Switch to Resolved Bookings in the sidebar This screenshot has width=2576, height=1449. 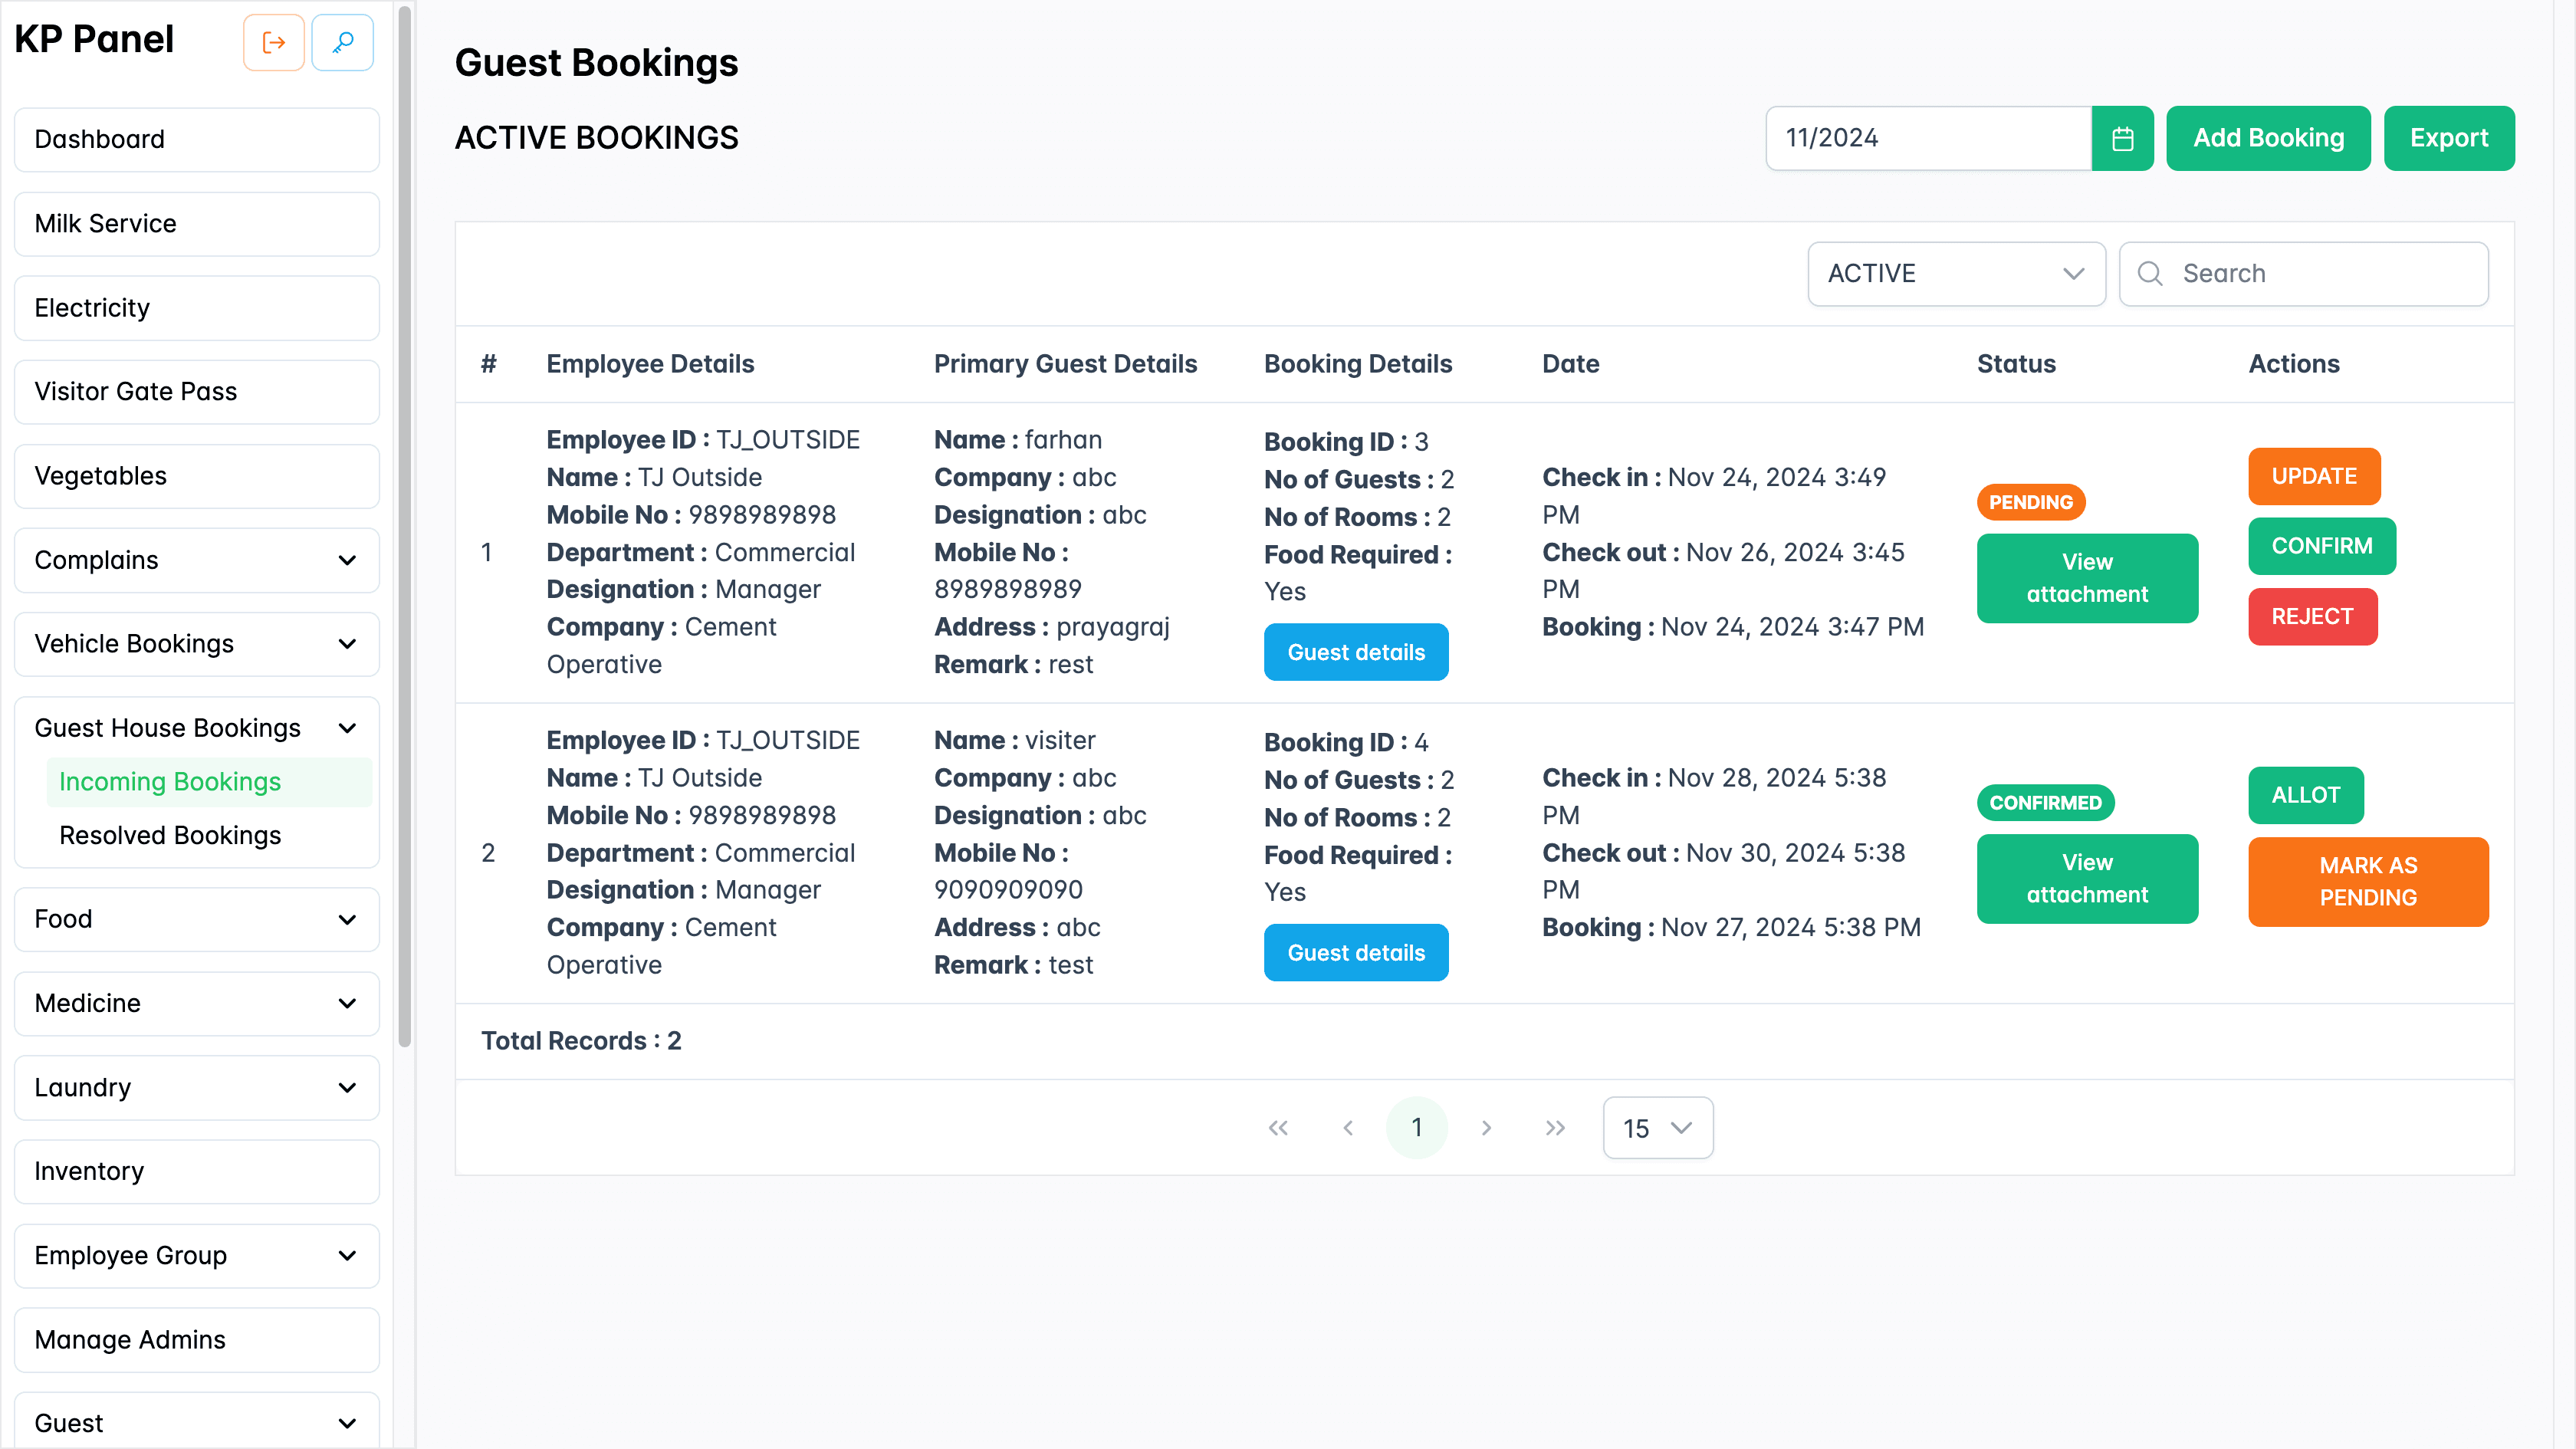170,835
